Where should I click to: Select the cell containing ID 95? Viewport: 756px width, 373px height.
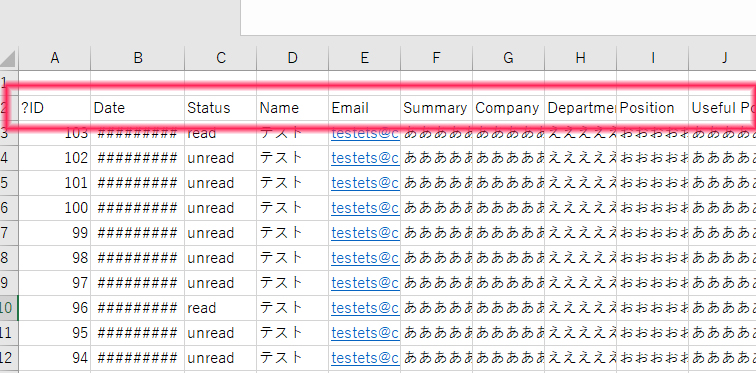click(x=54, y=333)
